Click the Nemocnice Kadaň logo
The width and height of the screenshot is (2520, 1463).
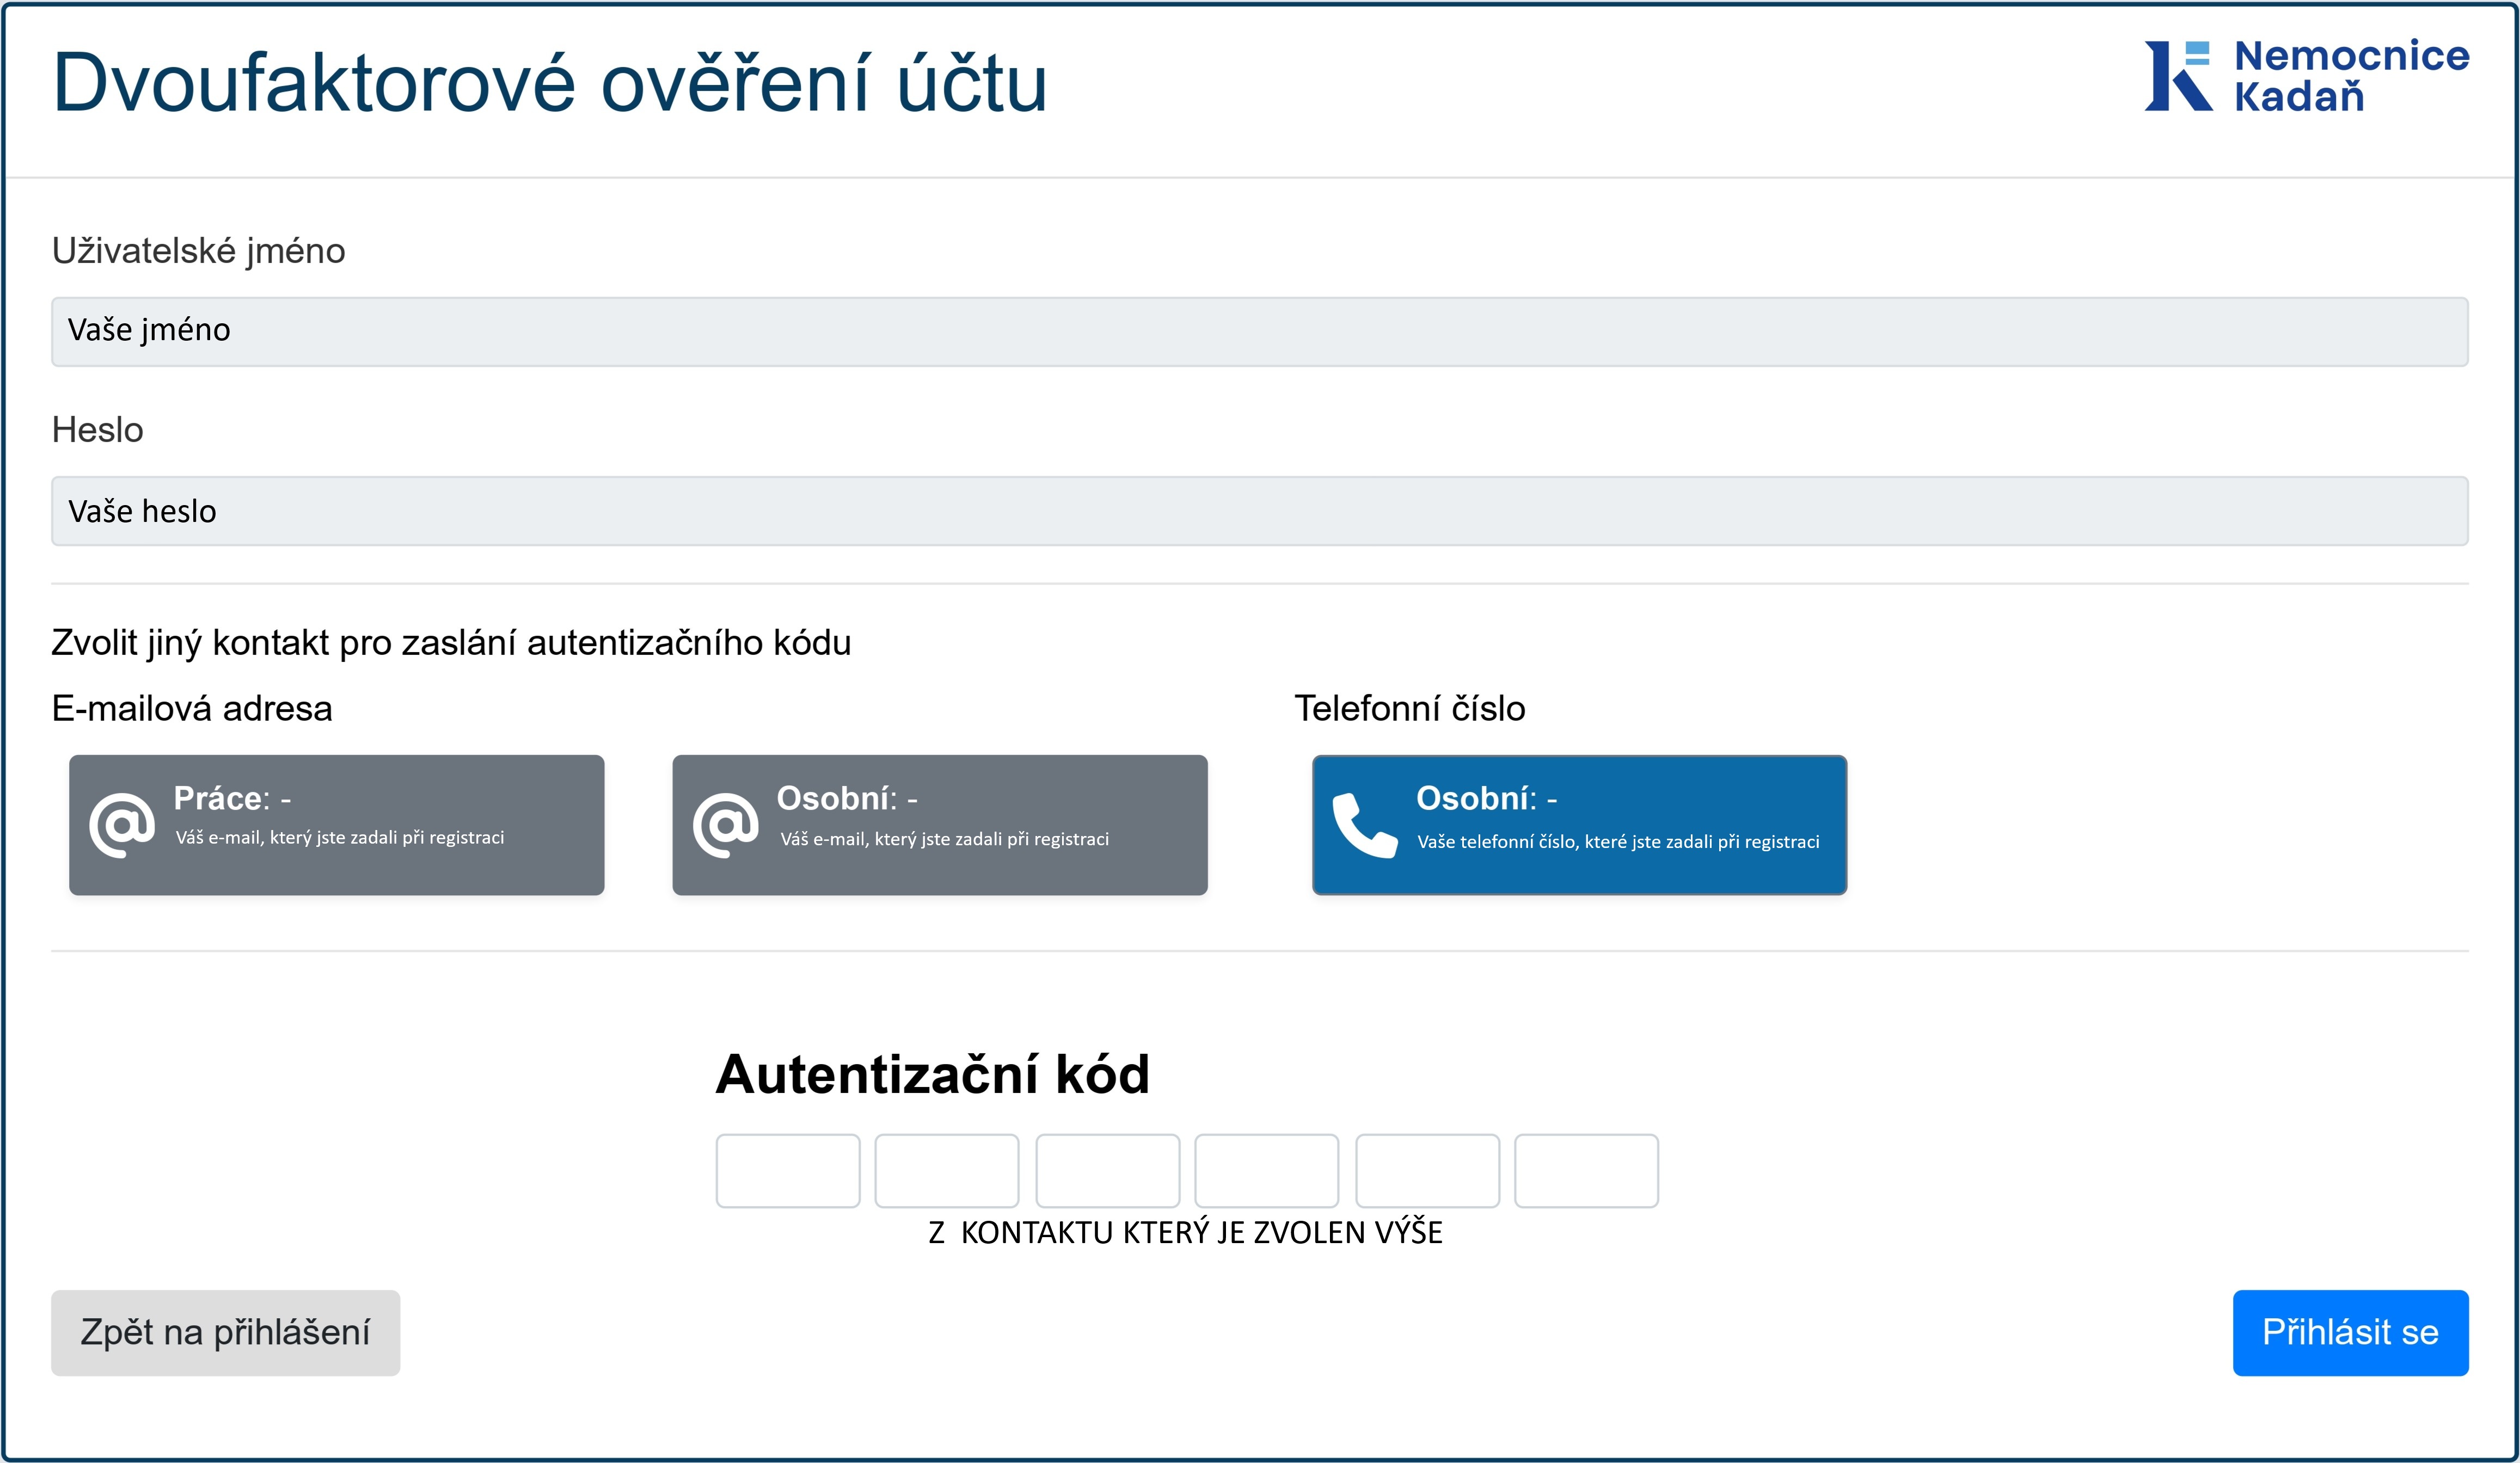pos(2306,76)
